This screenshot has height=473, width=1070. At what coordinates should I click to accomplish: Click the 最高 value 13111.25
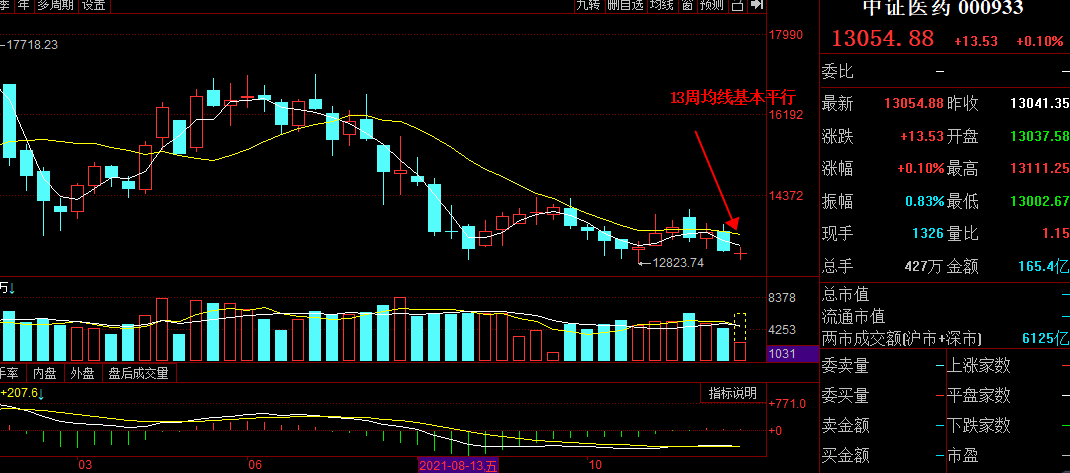(1039, 169)
